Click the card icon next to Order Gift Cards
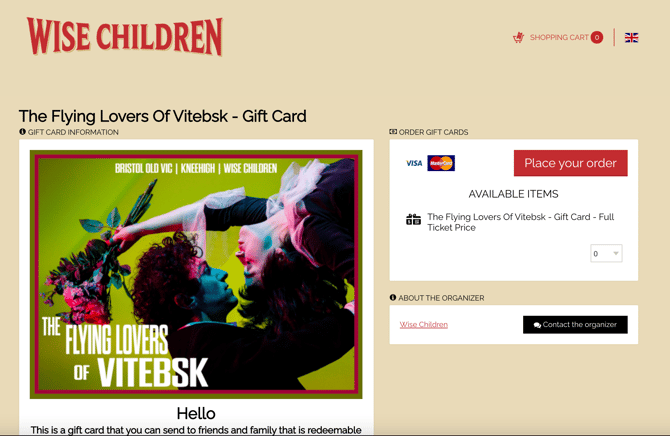 393,132
